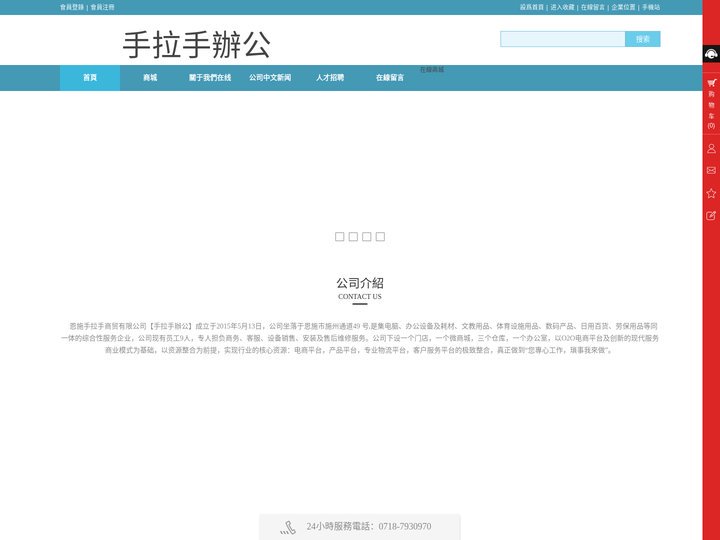Click the small 在線商城 link beside navigation
The height and width of the screenshot is (540, 720).
point(432,70)
